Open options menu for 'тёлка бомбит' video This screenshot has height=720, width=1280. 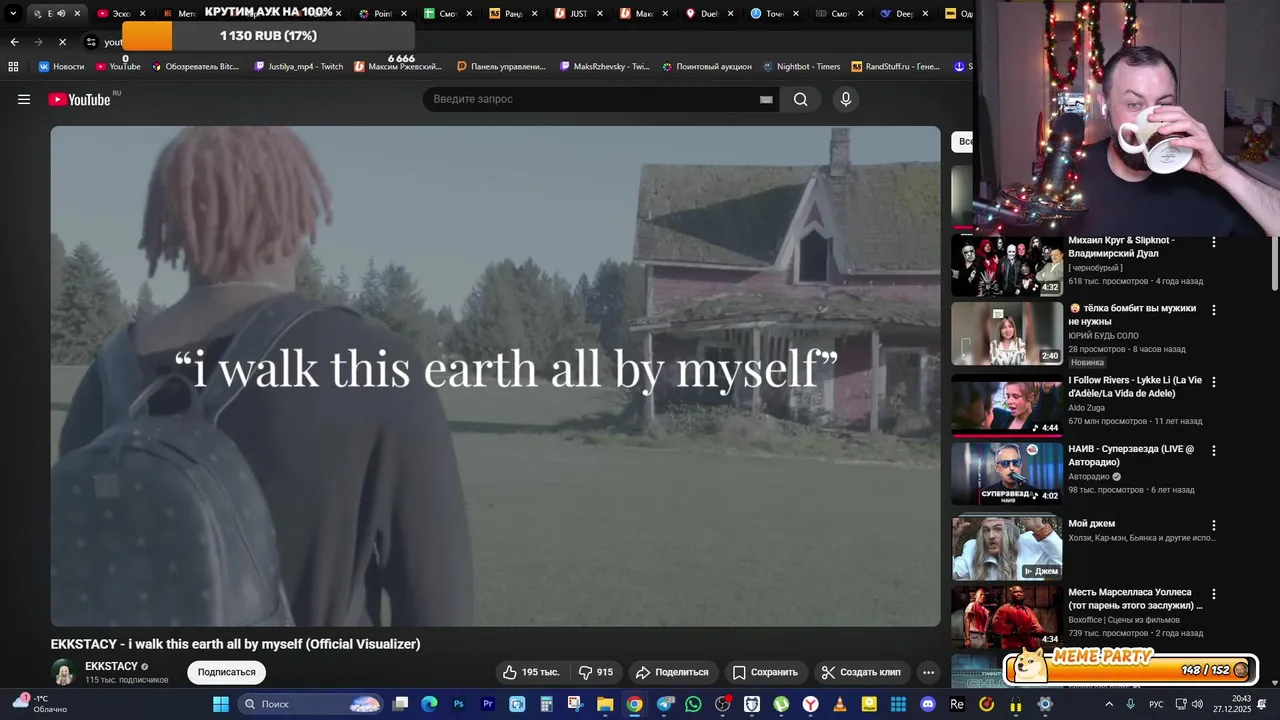tap(1214, 310)
